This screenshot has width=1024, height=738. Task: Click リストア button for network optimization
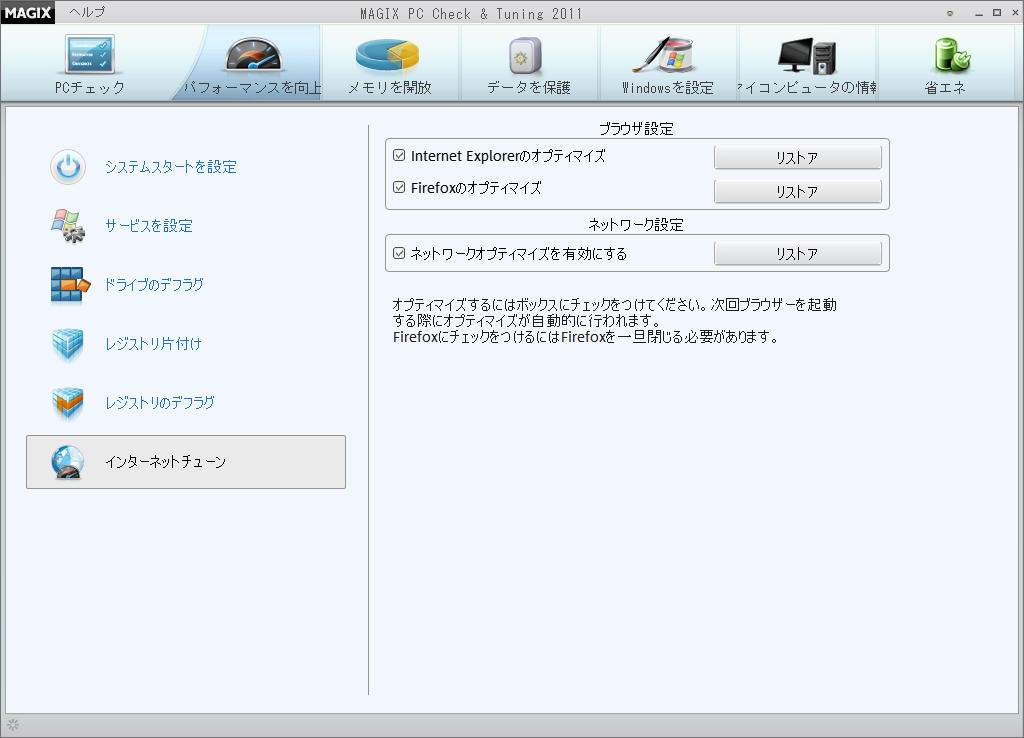point(797,253)
